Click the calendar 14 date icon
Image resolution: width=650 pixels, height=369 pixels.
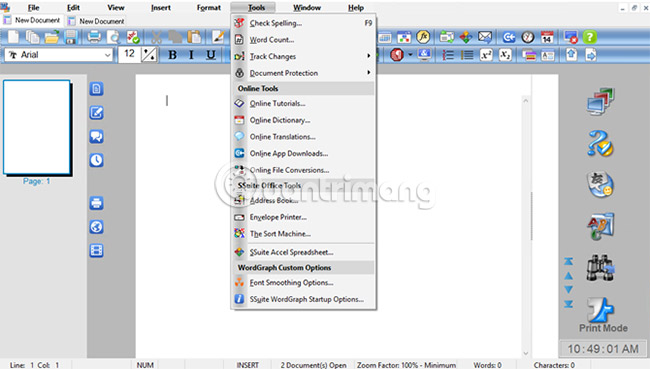[x=547, y=37]
